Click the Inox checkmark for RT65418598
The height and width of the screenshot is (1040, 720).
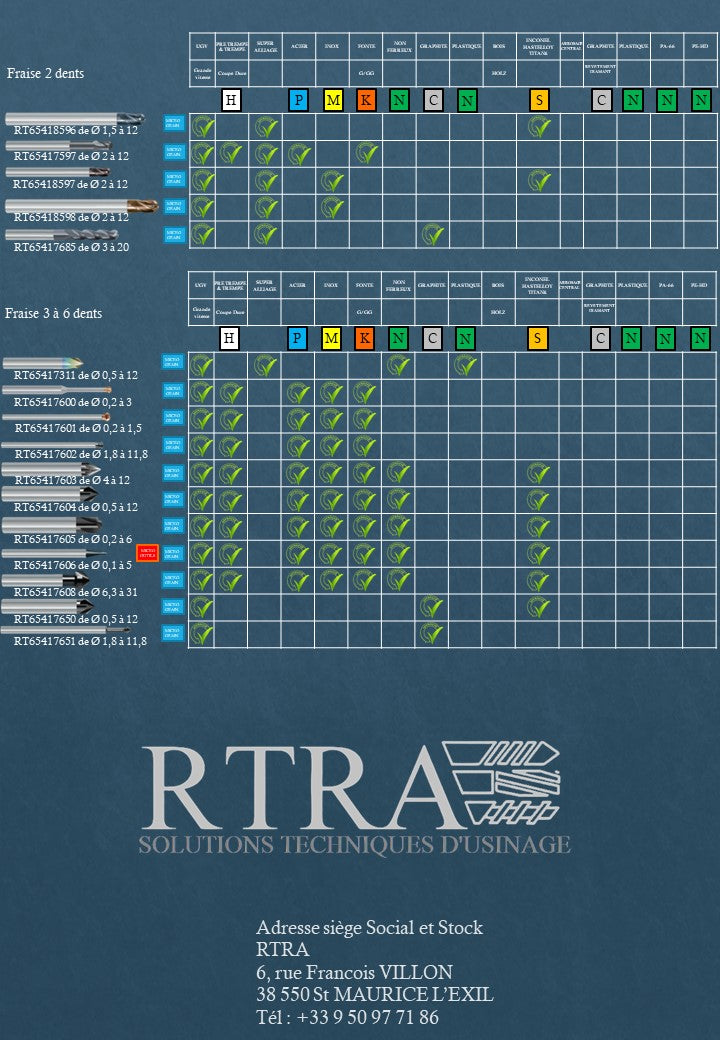pyautogui.click(x=331, y=208)
